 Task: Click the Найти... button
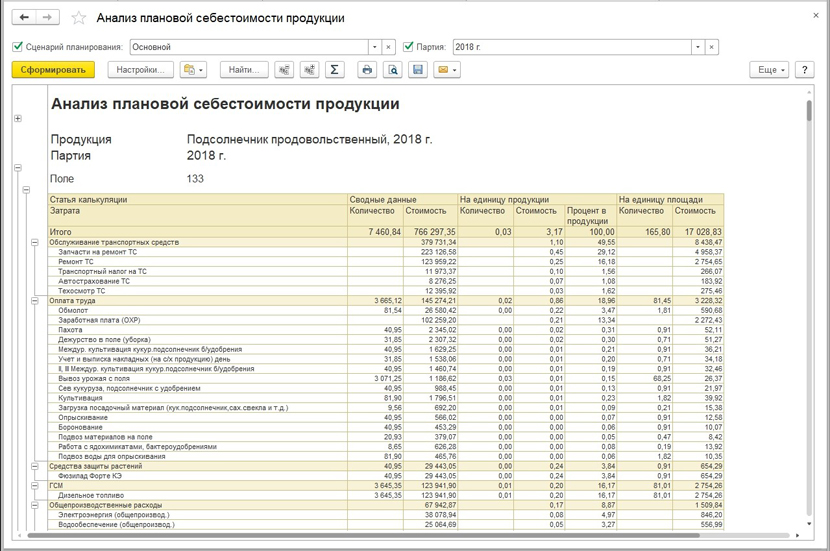coord(244,70)
